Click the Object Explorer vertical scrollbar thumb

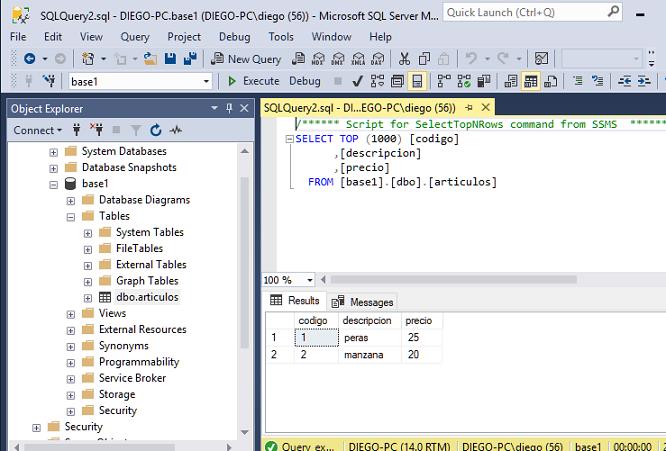tap(245, 262)
